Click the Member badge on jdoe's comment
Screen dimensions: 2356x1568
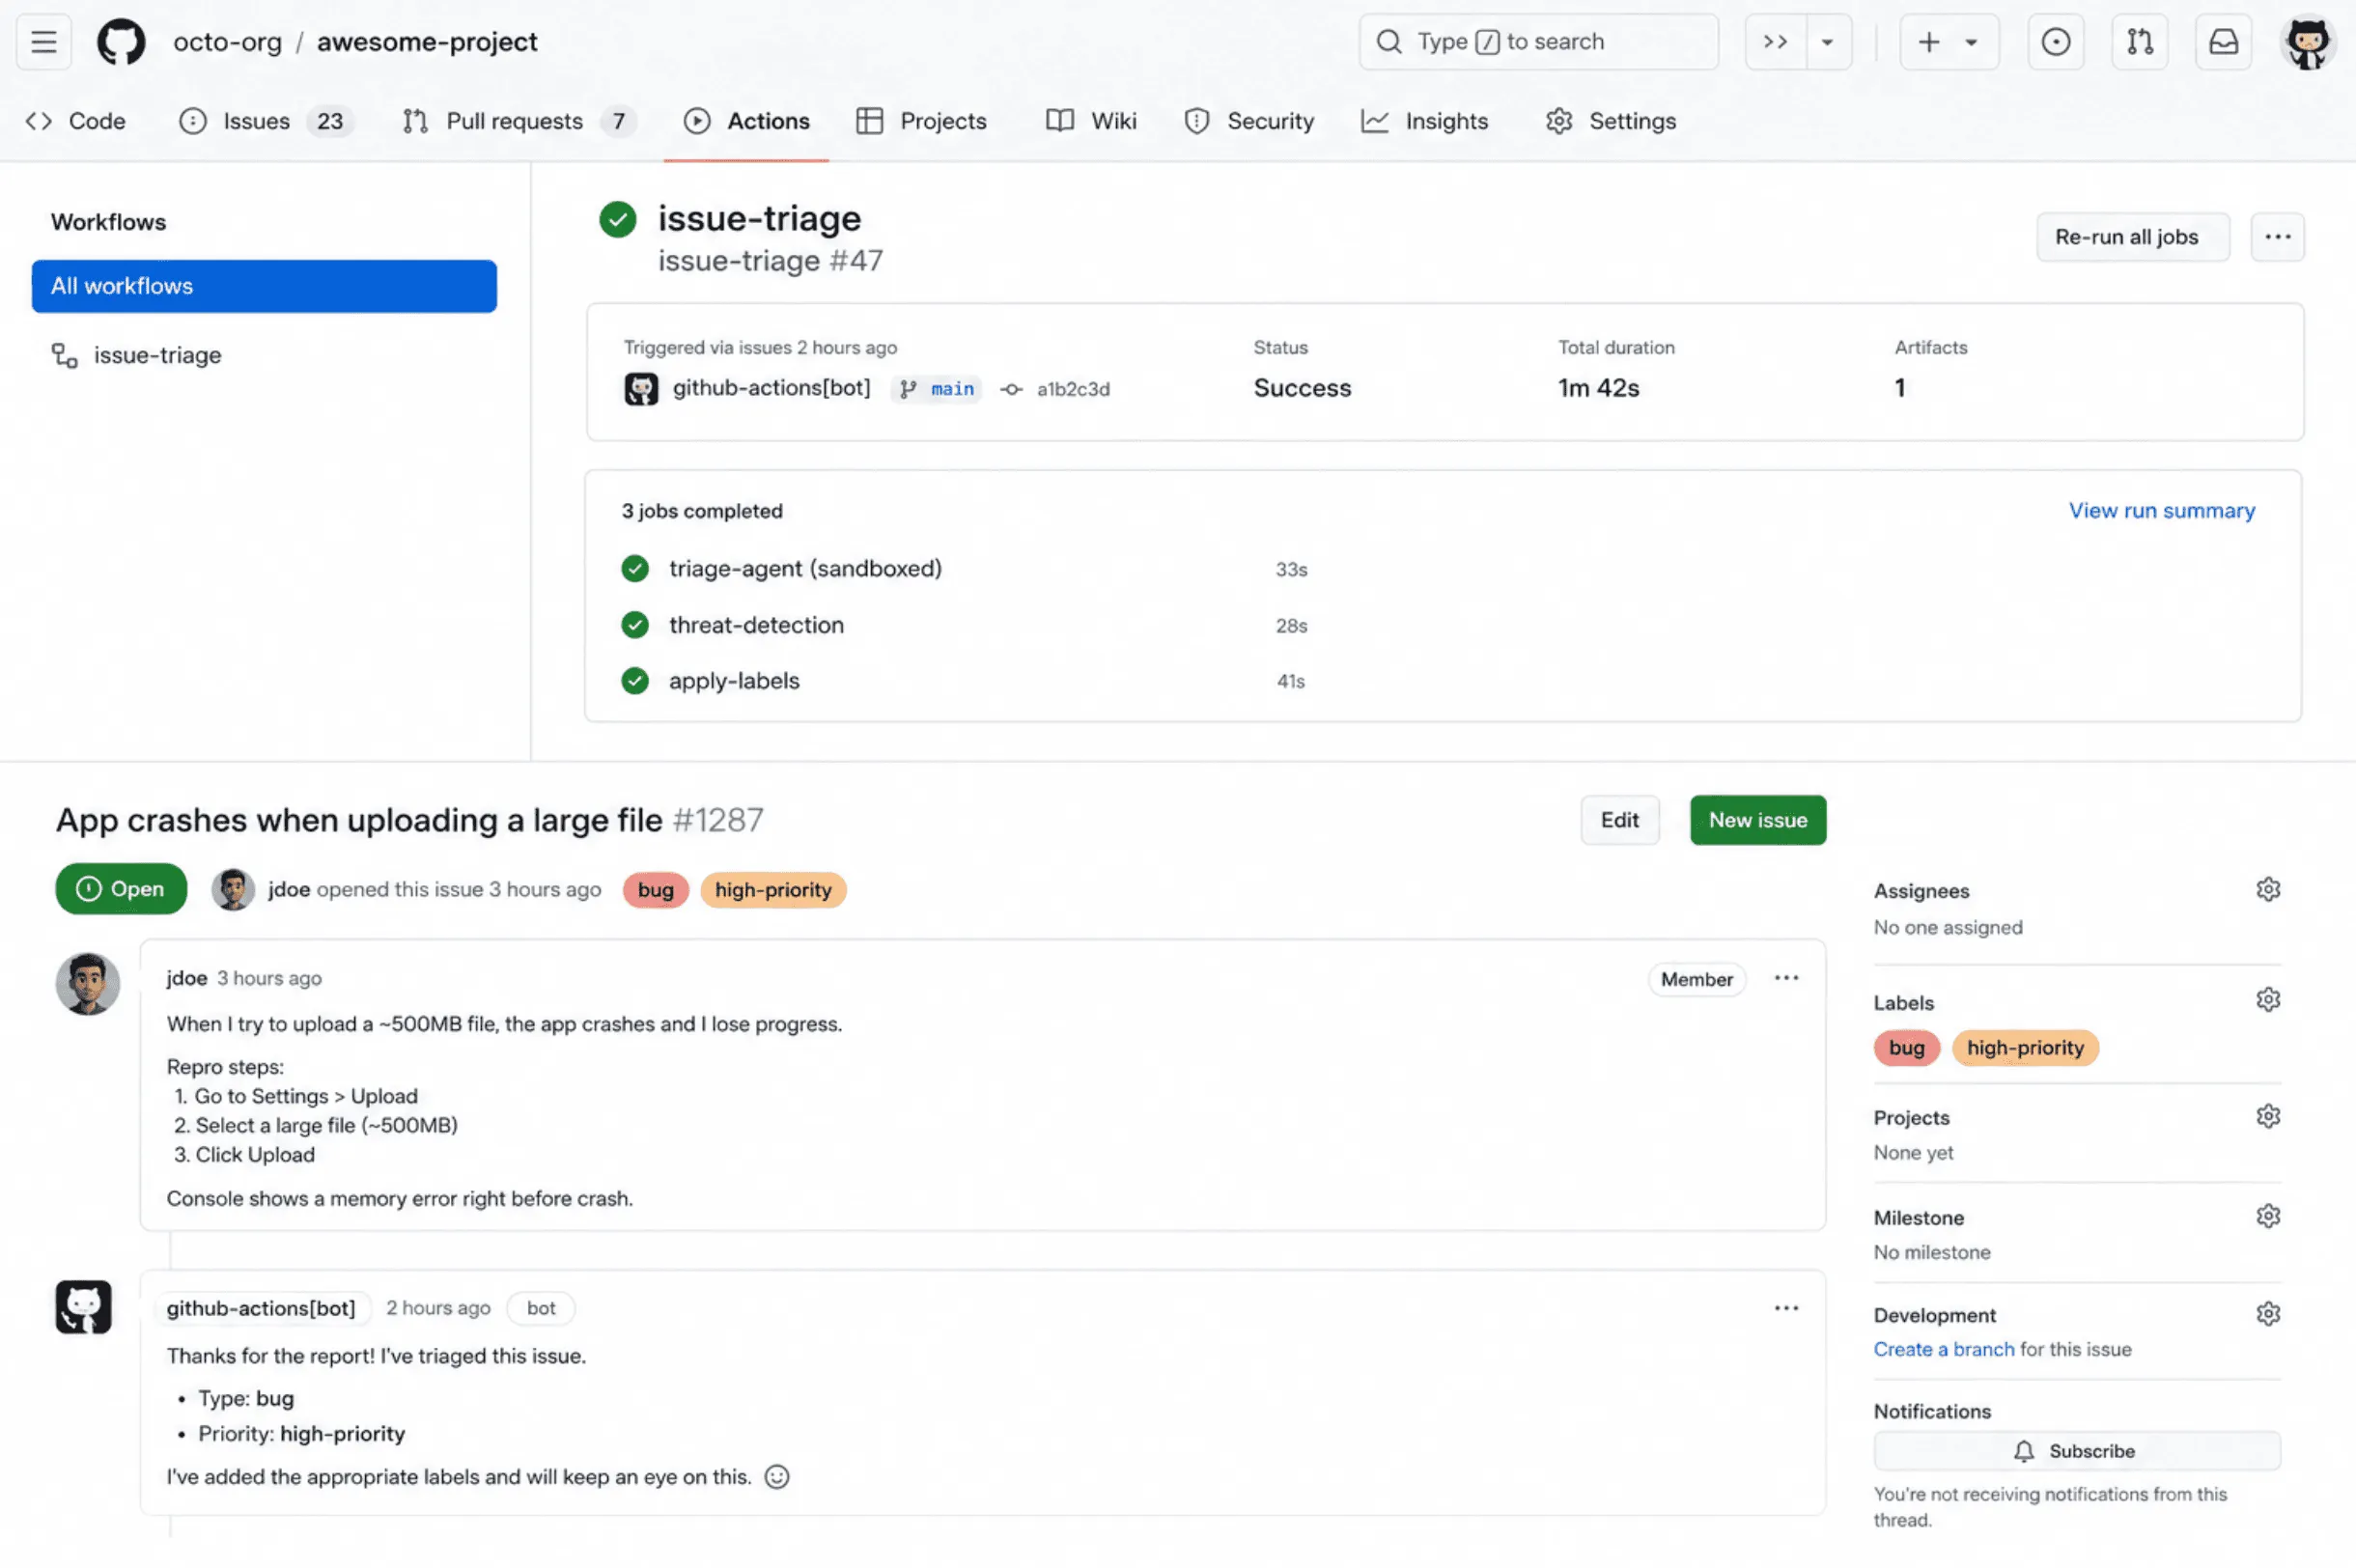1696,979
